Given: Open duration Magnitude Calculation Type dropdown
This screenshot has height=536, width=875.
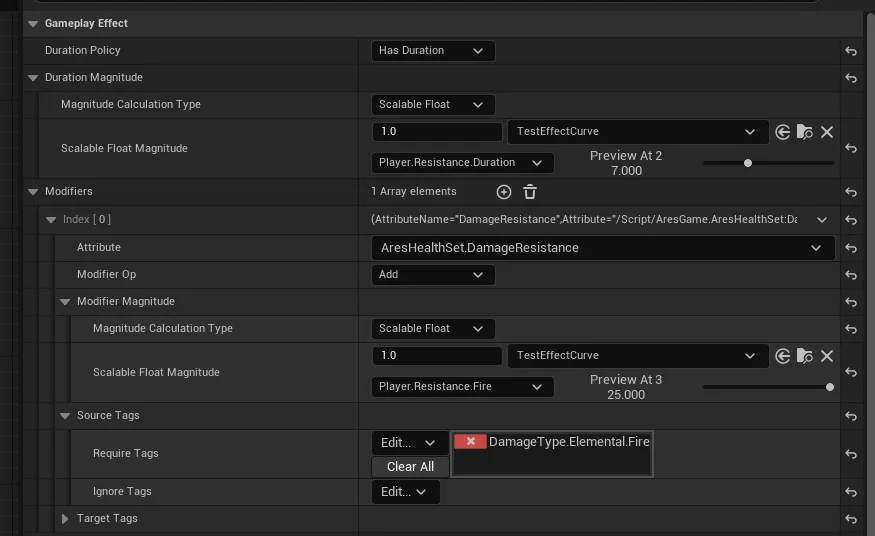Looking at the screenshot, I should click(x=433, y=105).
